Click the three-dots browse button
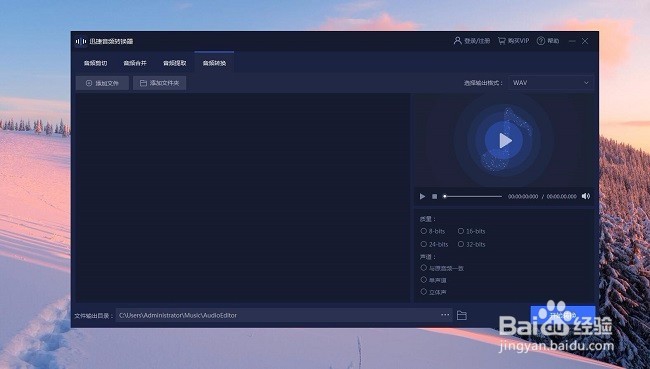 click(445, 315)
